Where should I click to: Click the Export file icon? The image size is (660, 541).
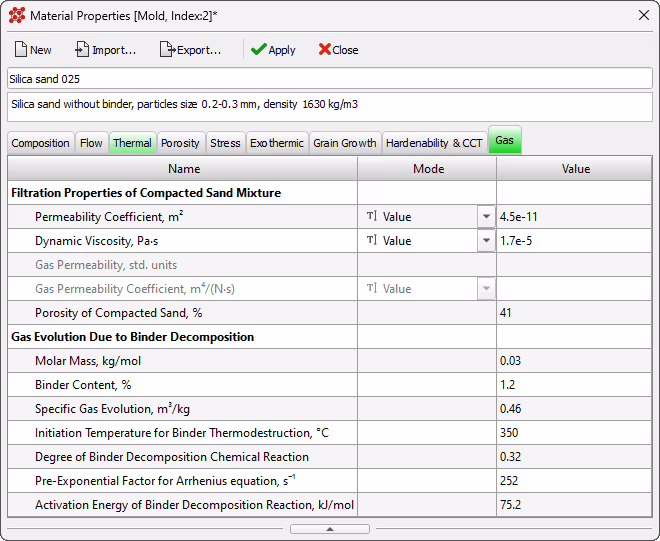168,49
